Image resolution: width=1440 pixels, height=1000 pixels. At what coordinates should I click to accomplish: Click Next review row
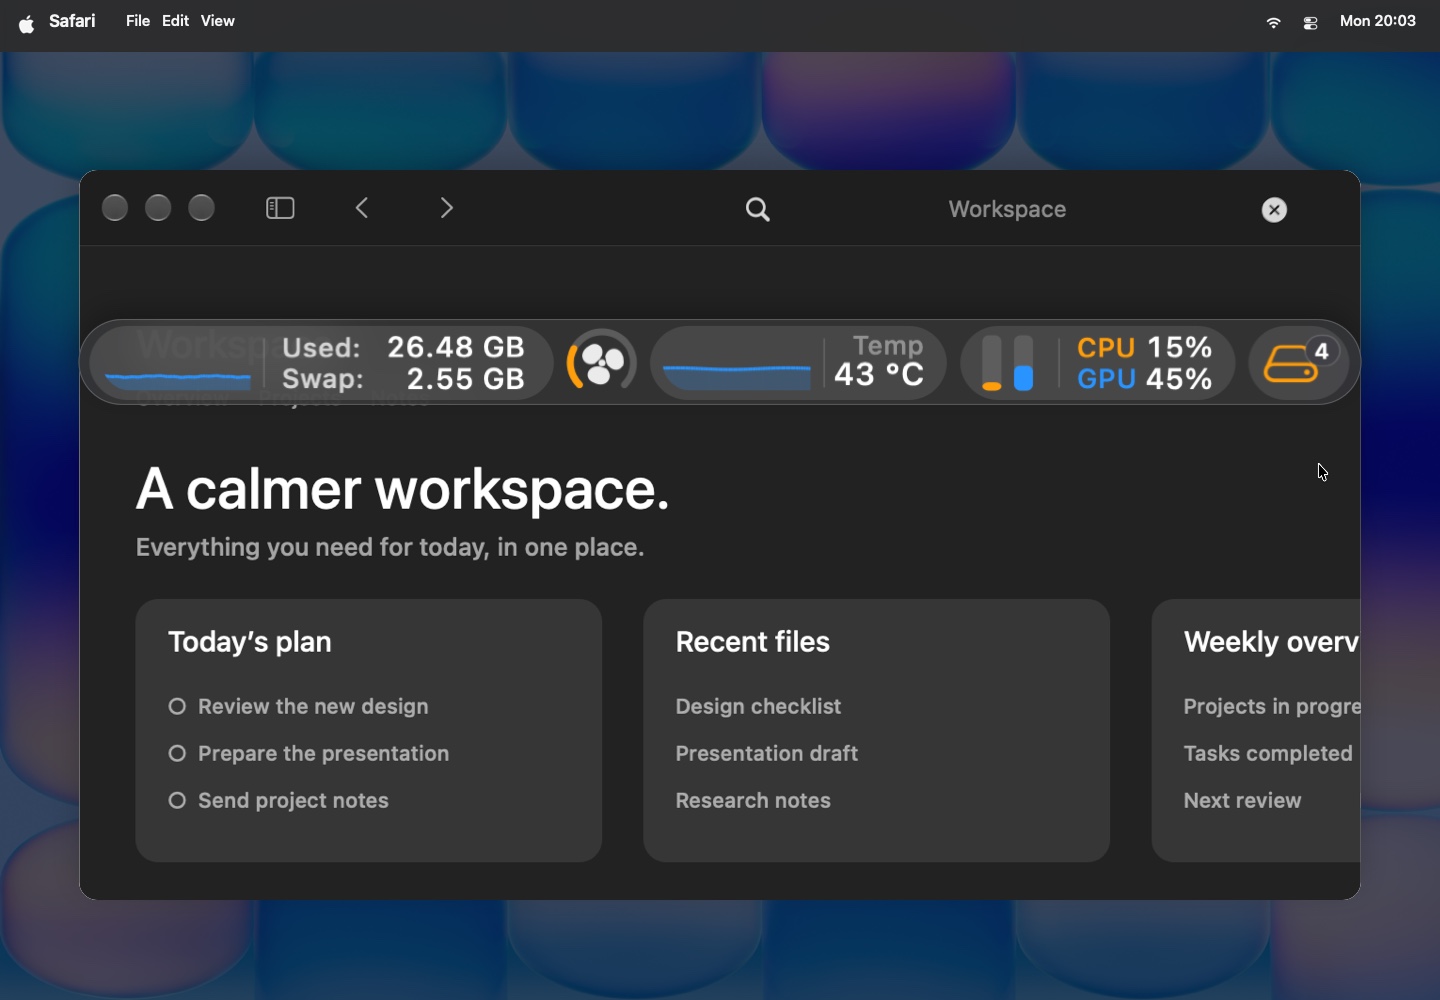pos(1242,800)
